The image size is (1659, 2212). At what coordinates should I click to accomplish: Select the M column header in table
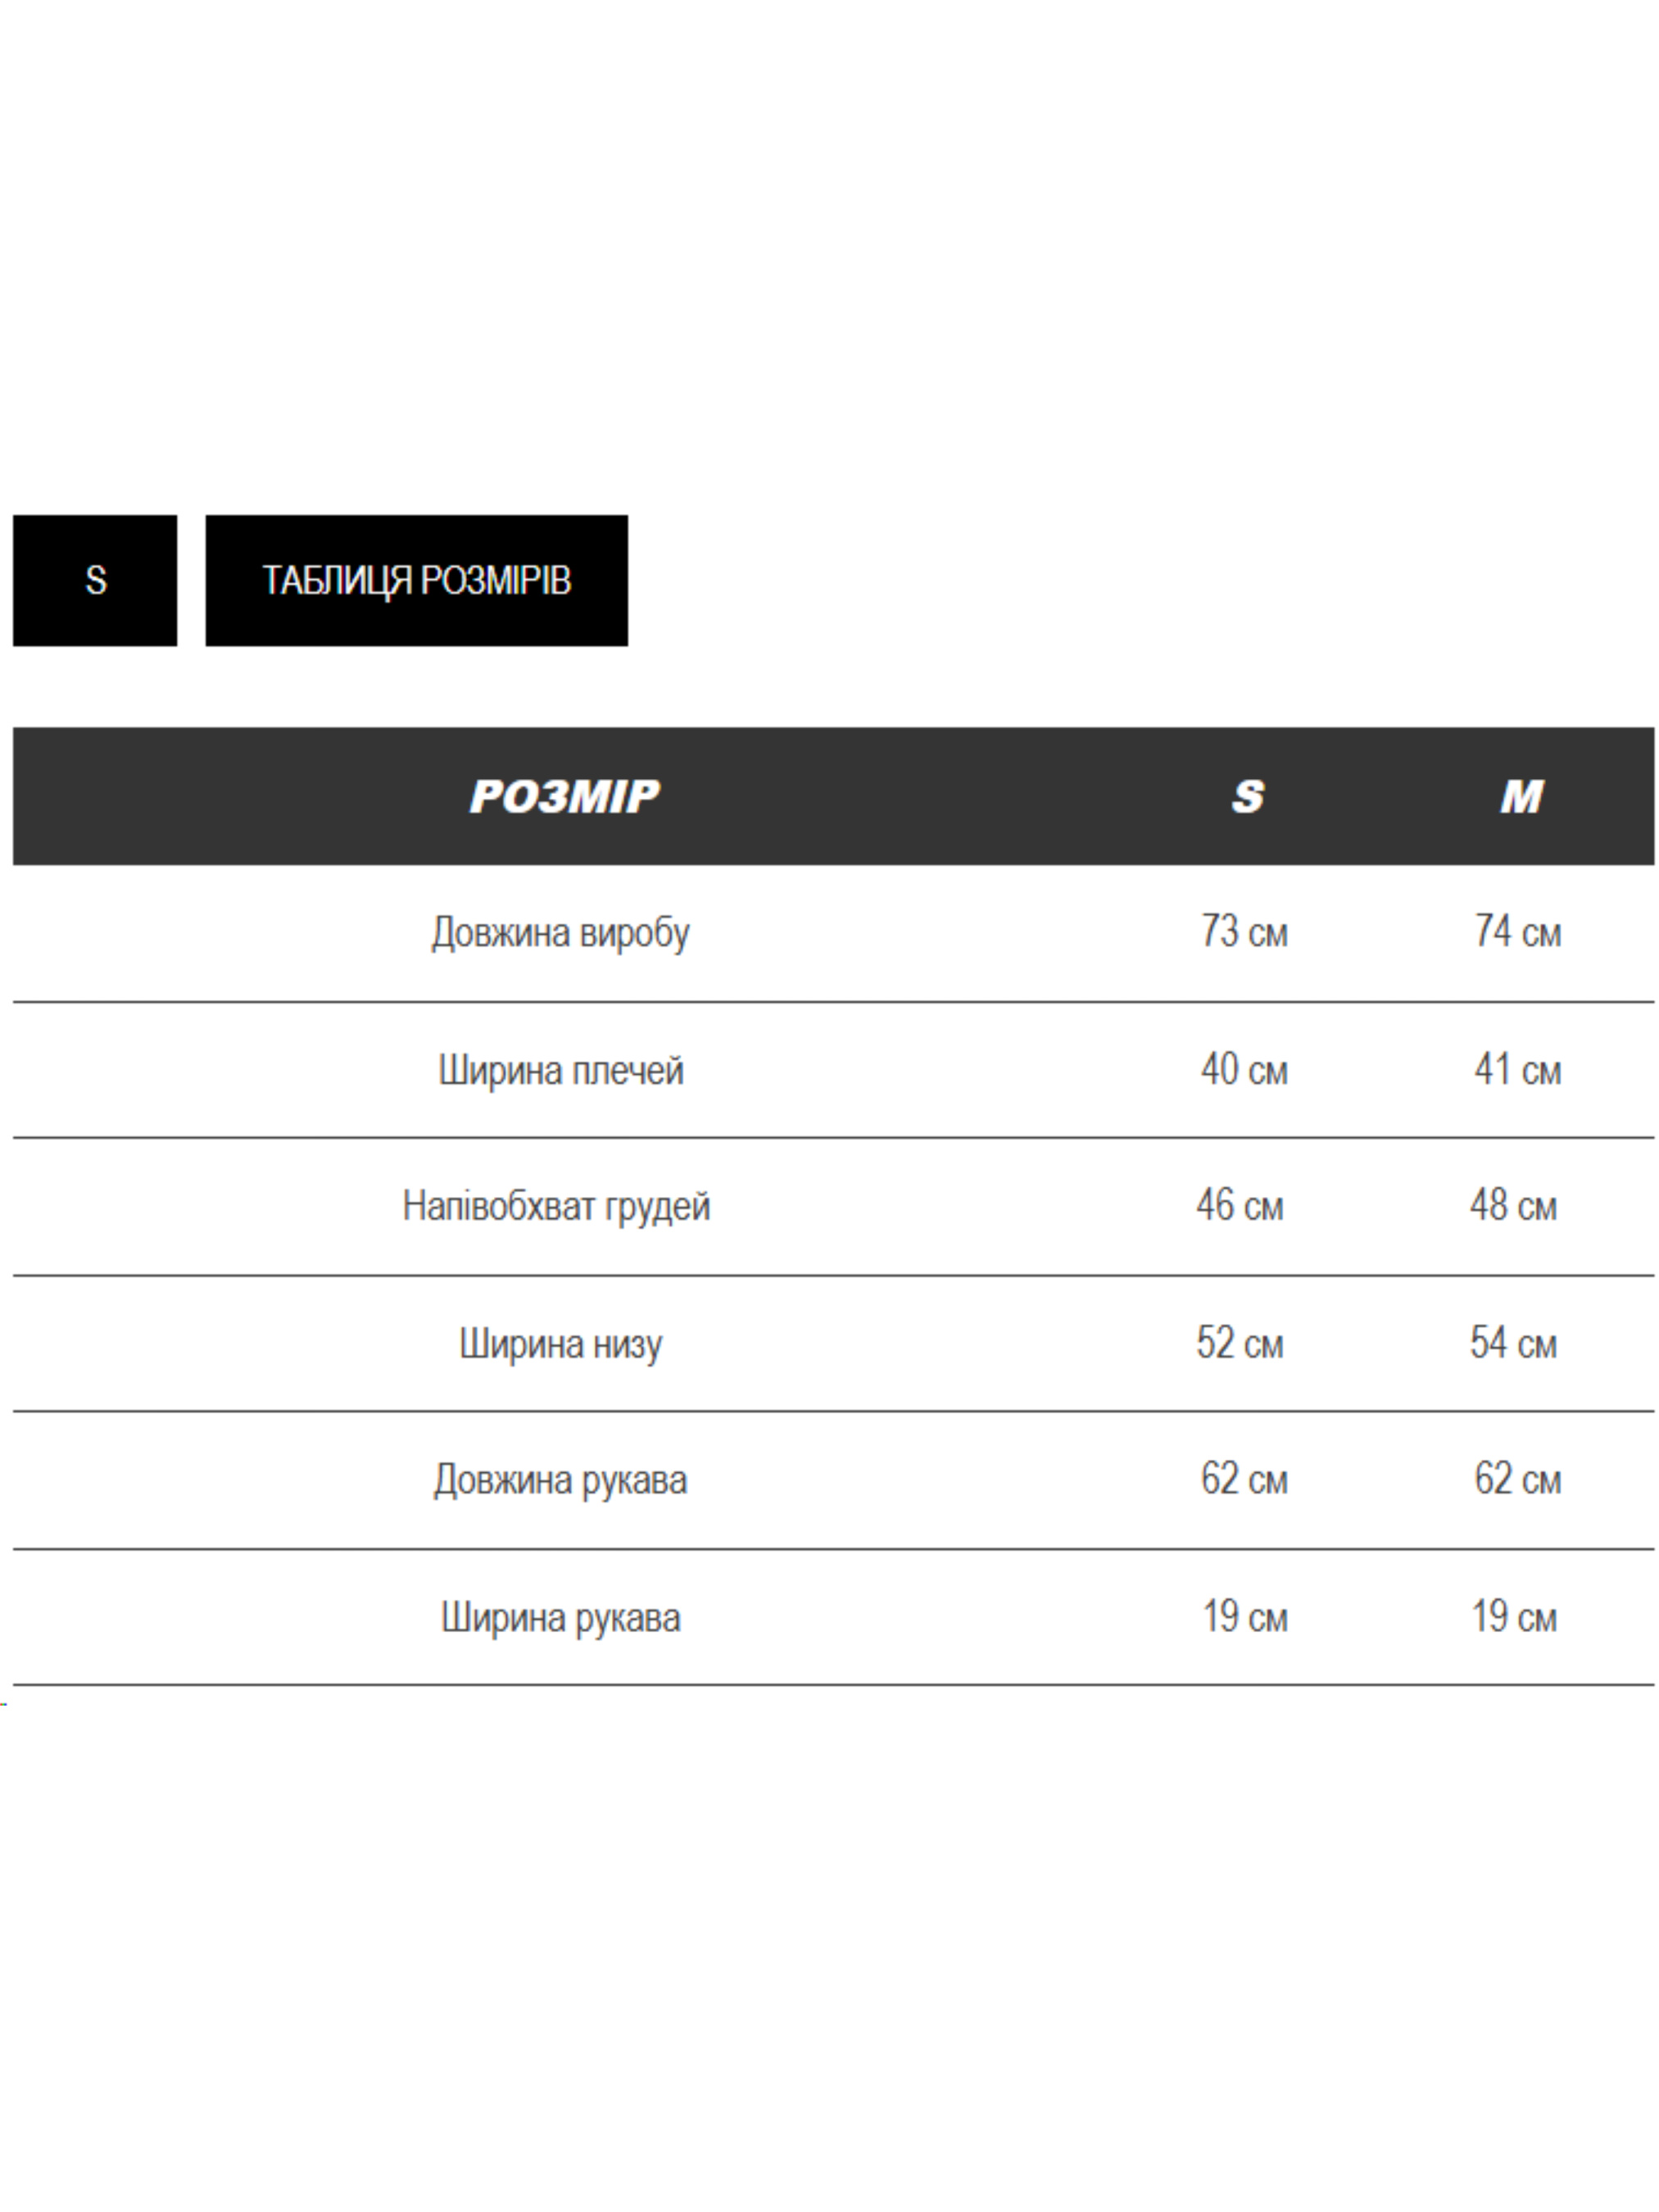pos(1521,796)
